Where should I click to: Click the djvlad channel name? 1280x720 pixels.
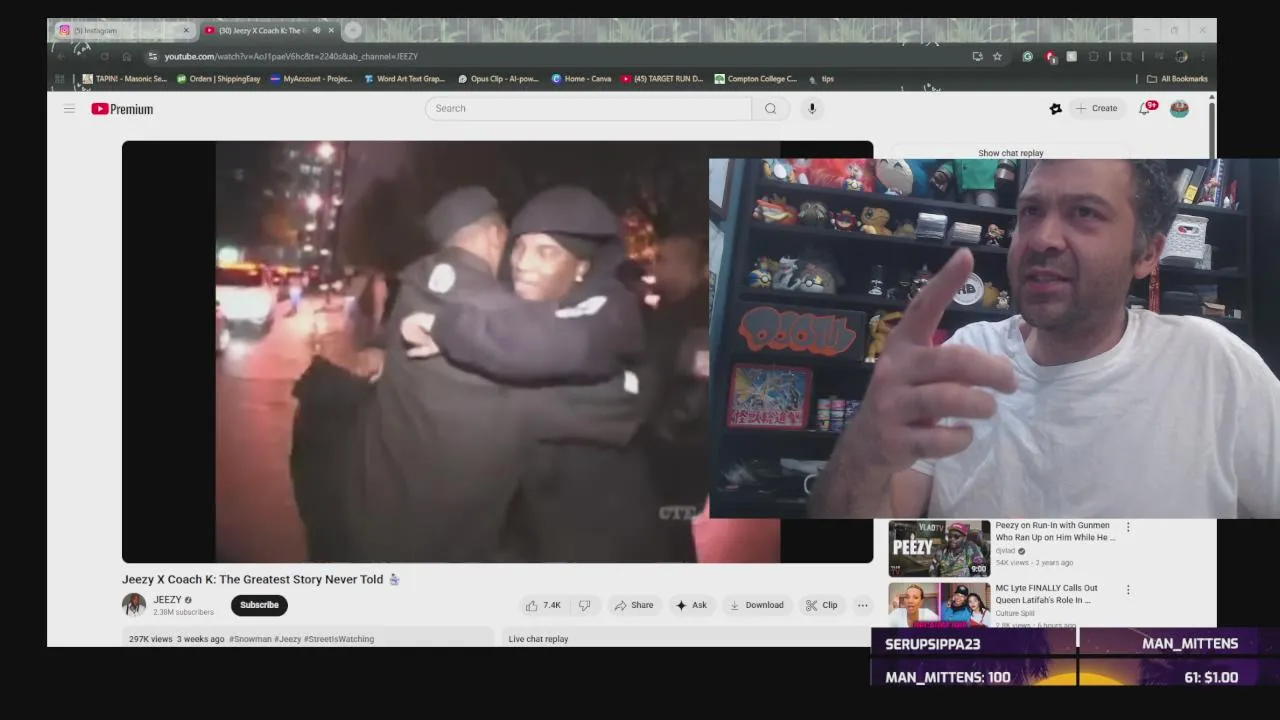(1006, 550)
